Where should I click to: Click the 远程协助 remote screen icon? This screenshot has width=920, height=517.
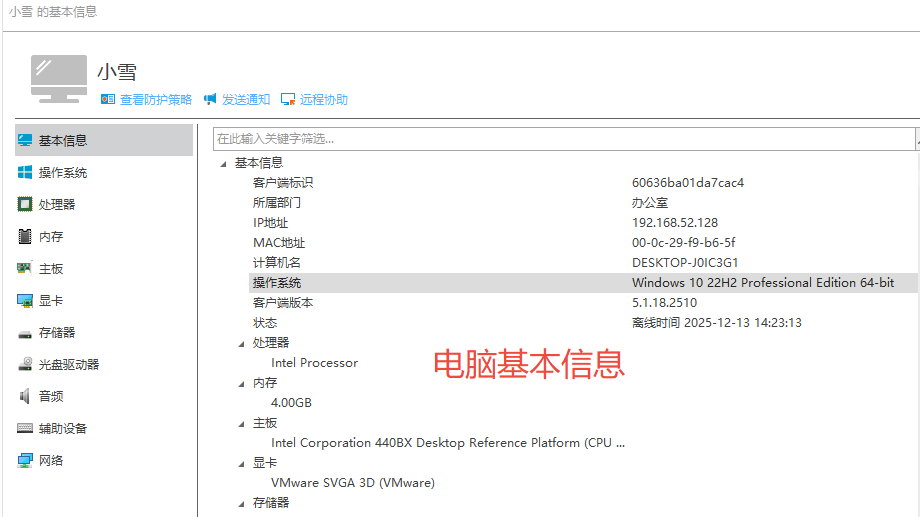click(x=288, y=99)
